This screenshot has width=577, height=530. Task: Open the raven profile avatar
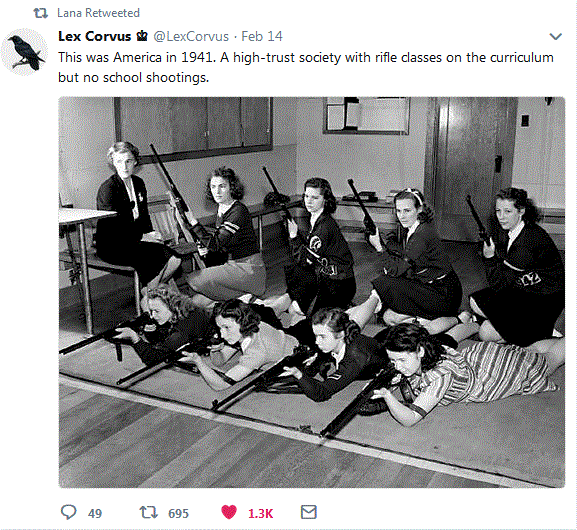(25, 52)
